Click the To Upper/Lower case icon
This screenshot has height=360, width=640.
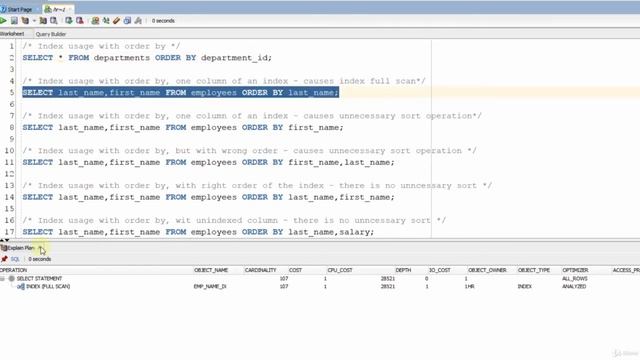106,20
